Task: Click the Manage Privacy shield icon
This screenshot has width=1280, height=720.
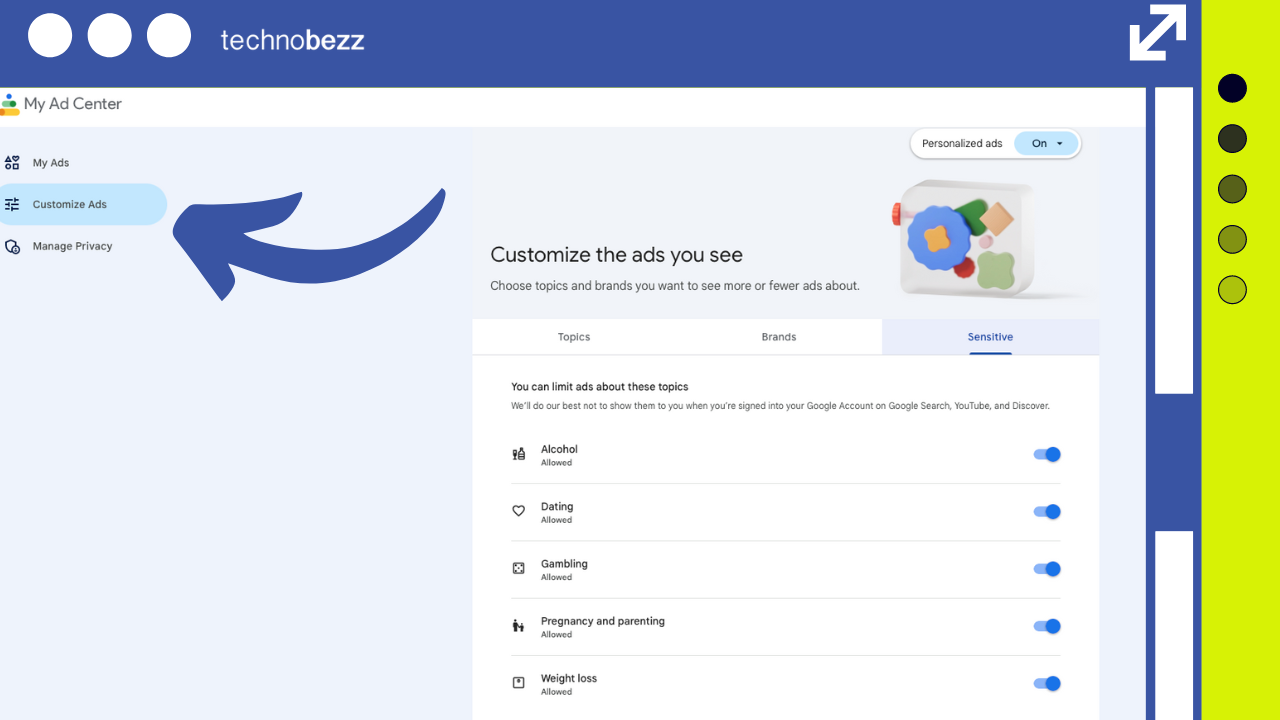Action: click(12, 246)
